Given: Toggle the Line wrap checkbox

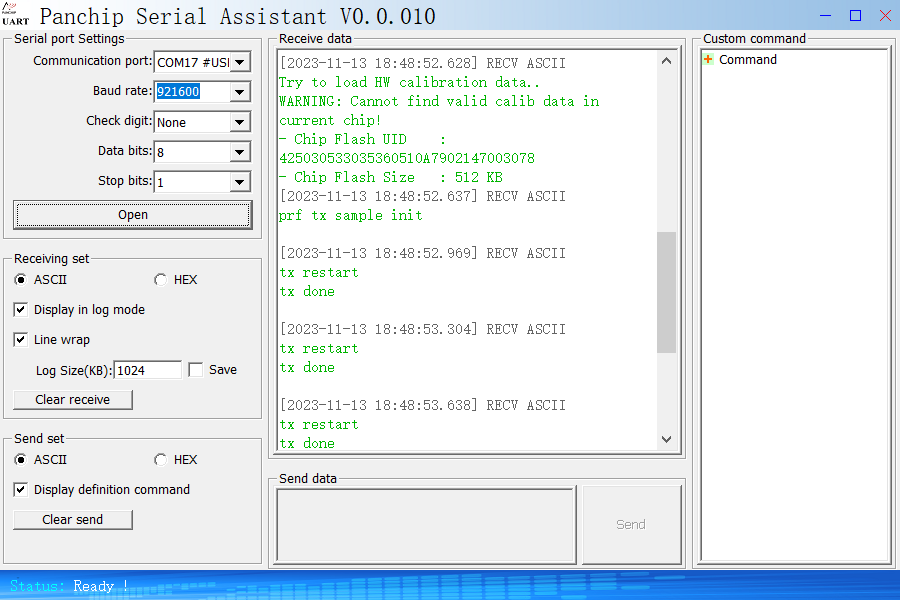Looking at the screenshot, I should pos(21,339).
